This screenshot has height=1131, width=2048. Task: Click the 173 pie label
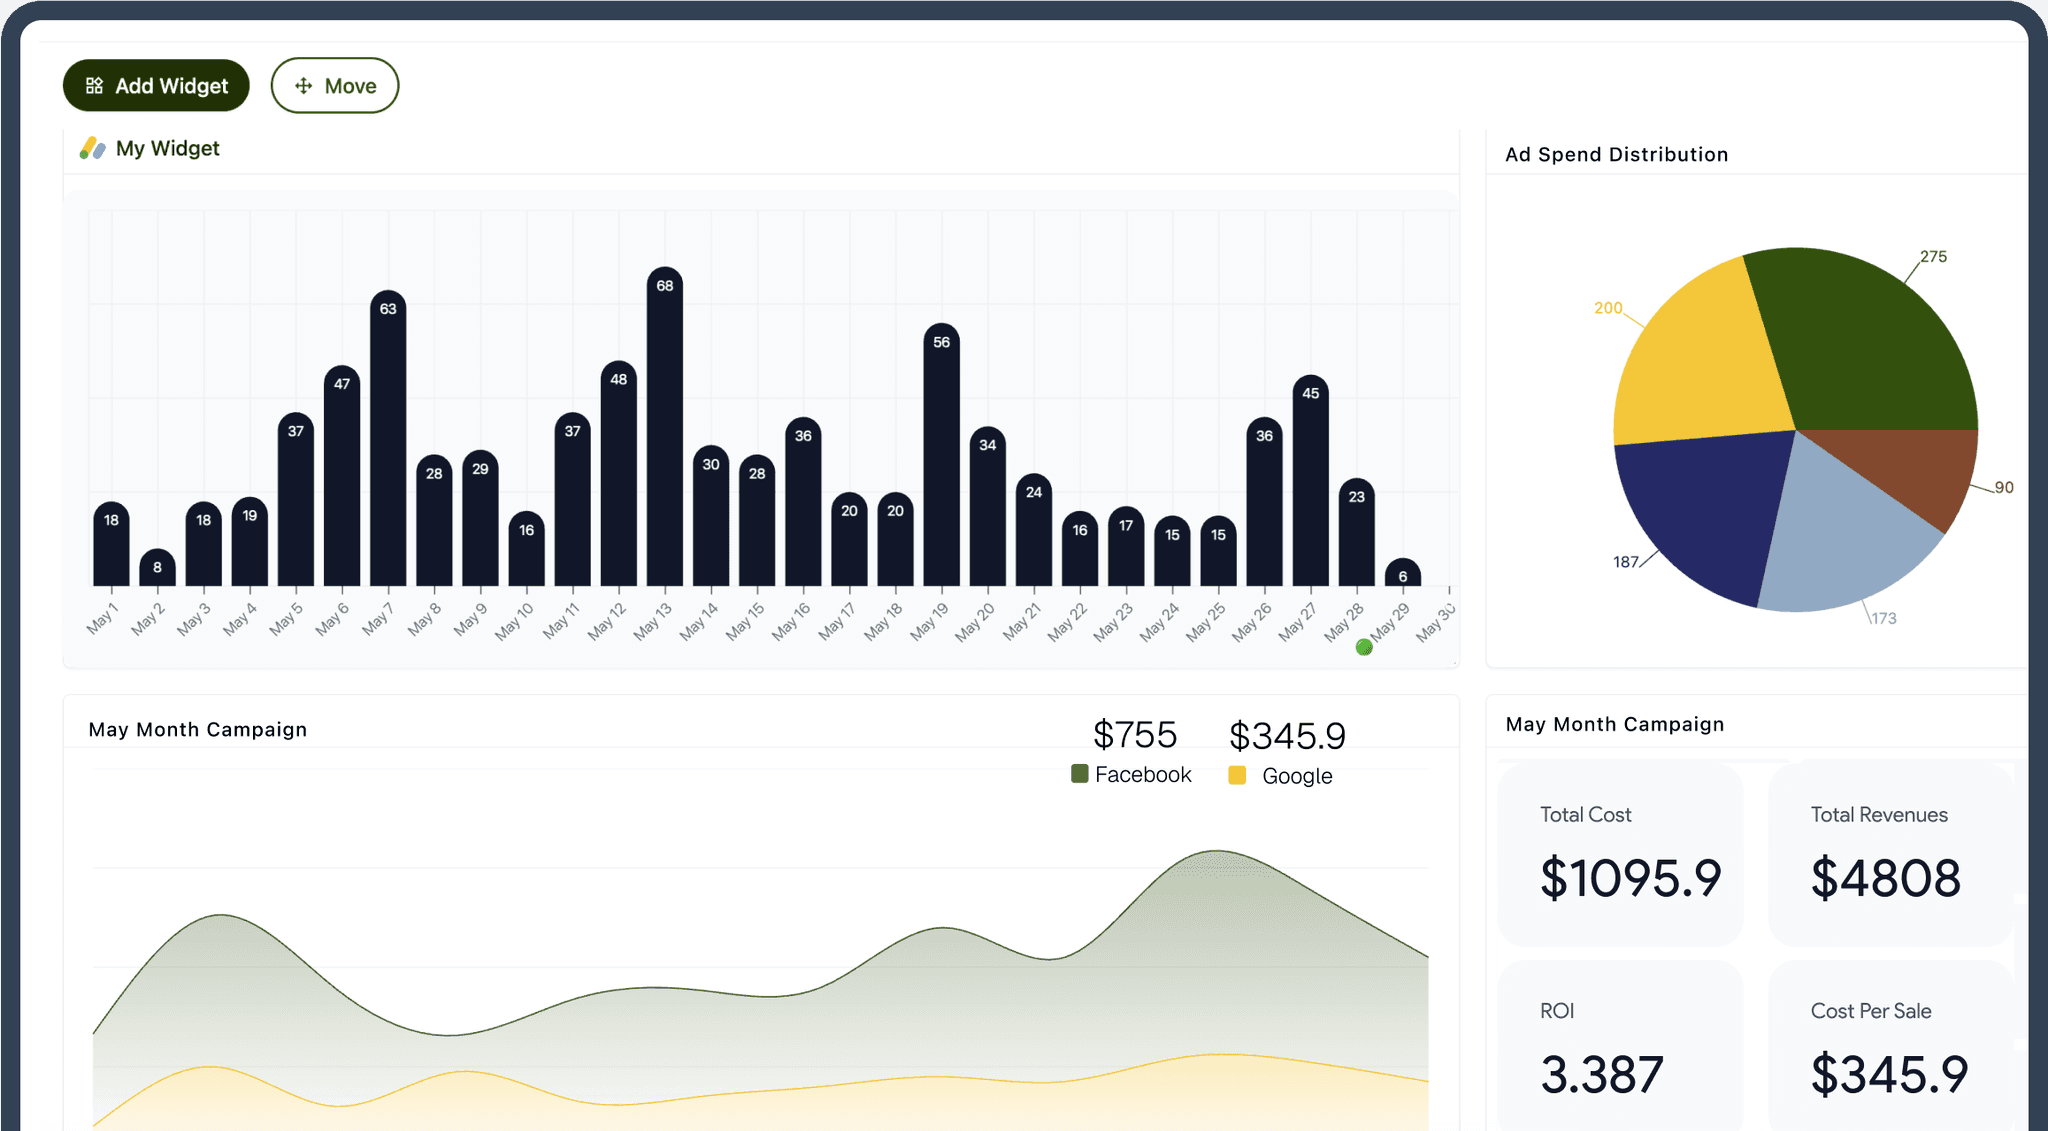1884,618
